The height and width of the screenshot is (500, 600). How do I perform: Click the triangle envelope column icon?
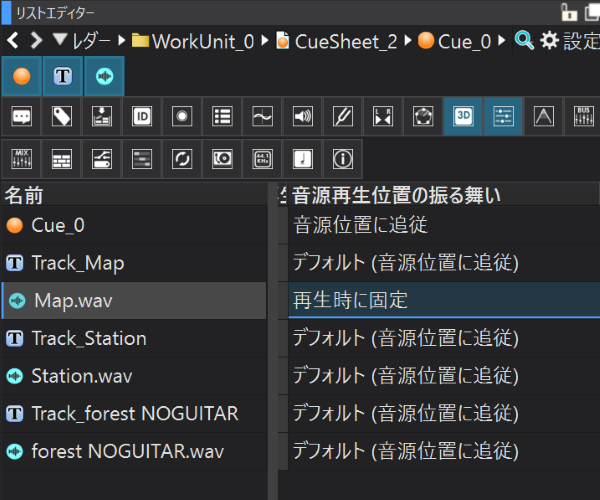pyautogui.click(x=544, y=116)
